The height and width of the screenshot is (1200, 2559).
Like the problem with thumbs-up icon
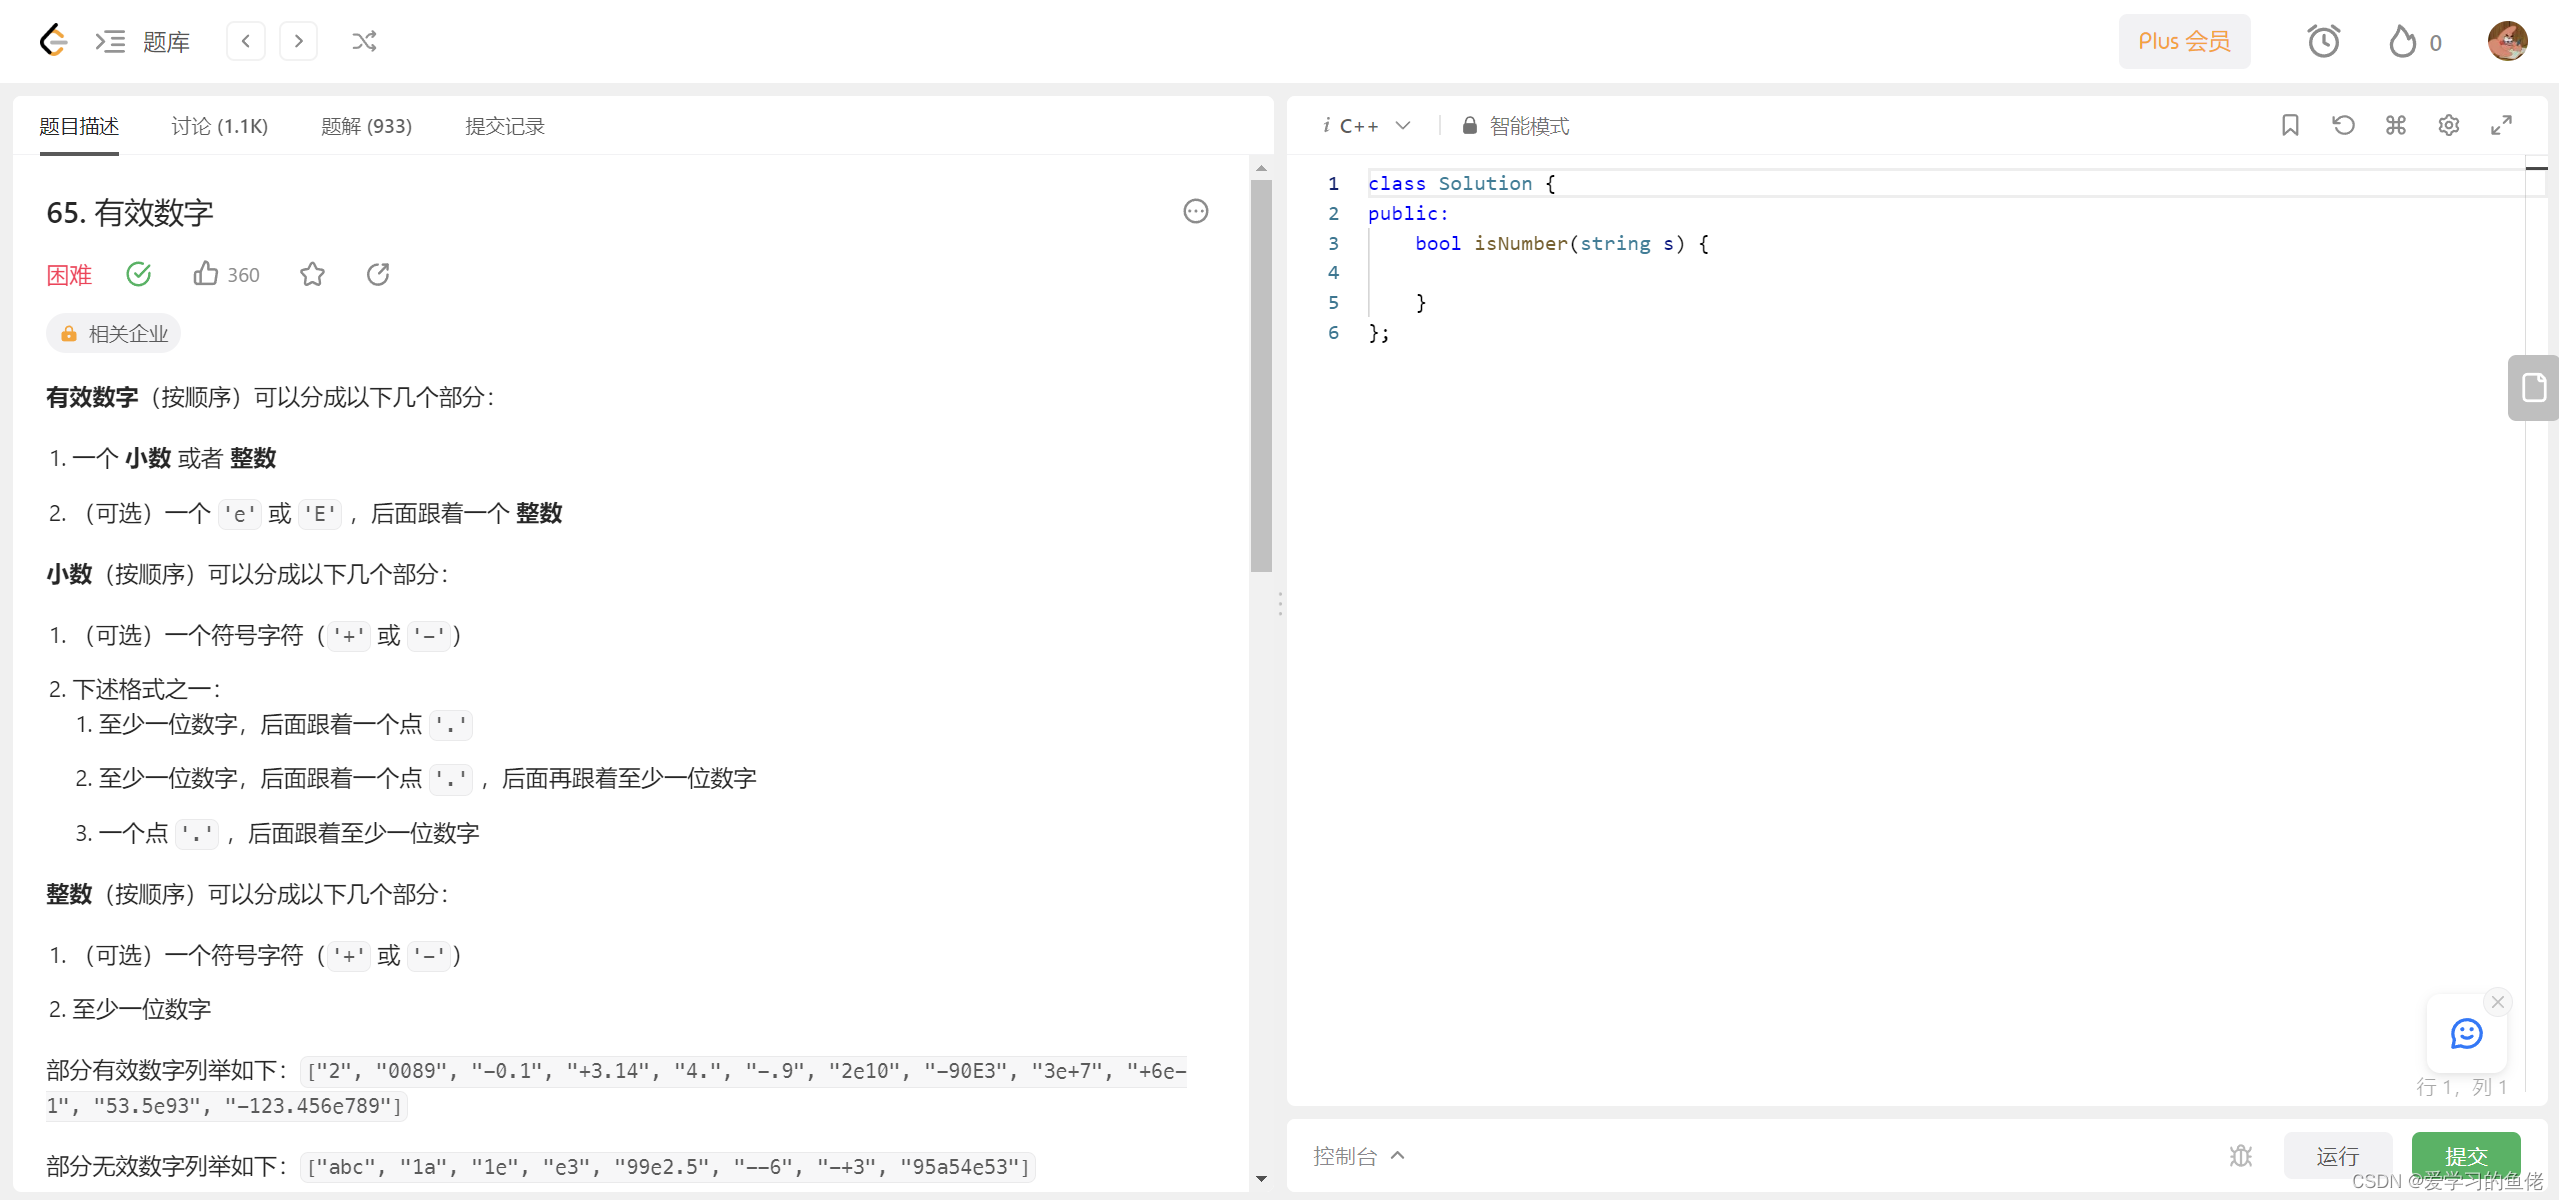coord(206,273)
